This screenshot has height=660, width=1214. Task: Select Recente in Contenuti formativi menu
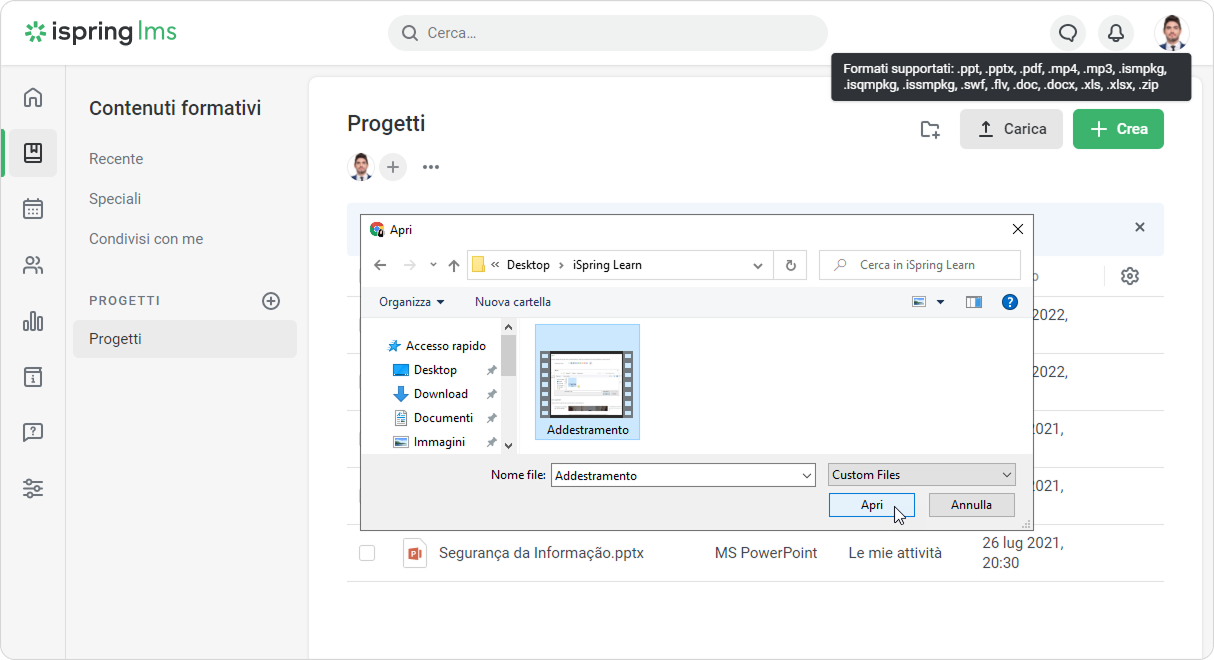pyautogui.click(x=116, y=159)
